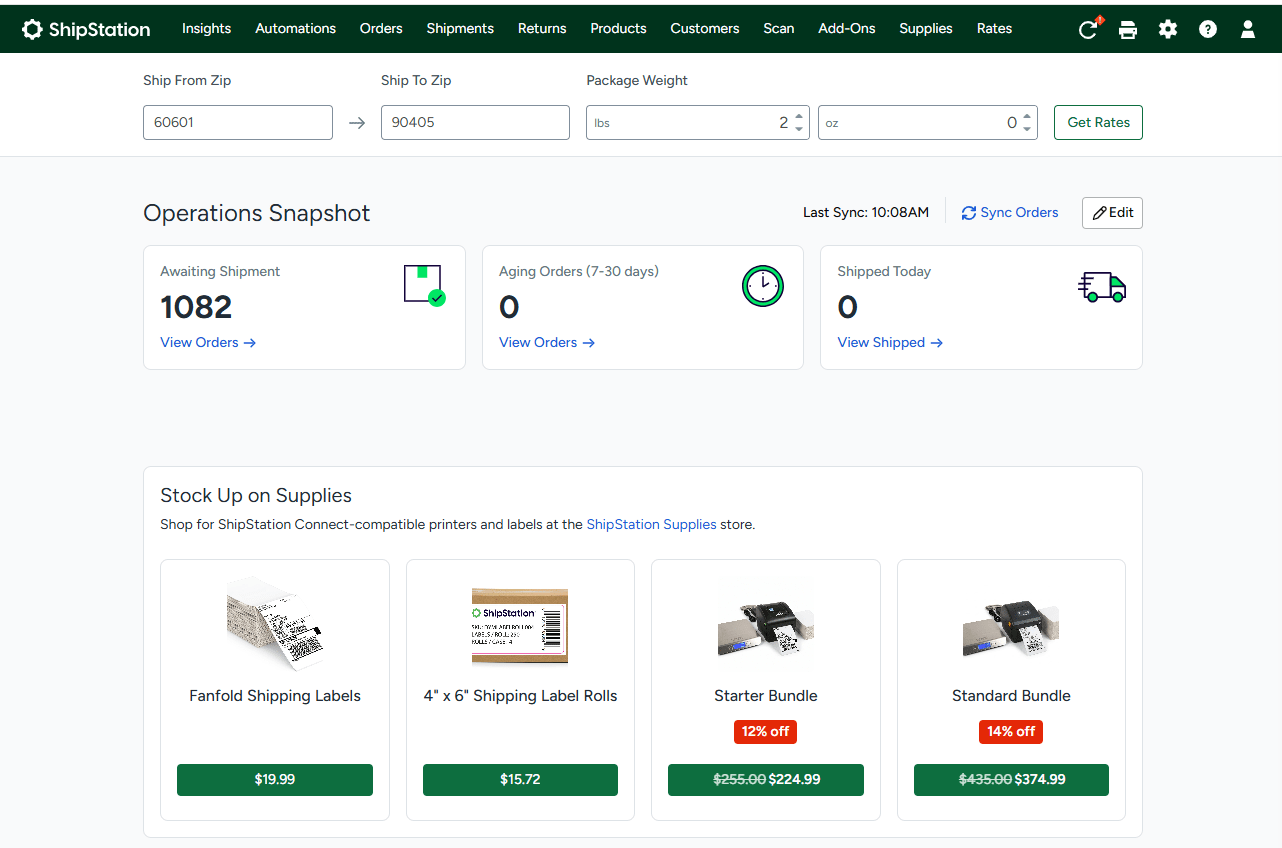This screenshot has width=1282, height=848.
Task: Open the printer icon in the header
Action: [1128, 29]
